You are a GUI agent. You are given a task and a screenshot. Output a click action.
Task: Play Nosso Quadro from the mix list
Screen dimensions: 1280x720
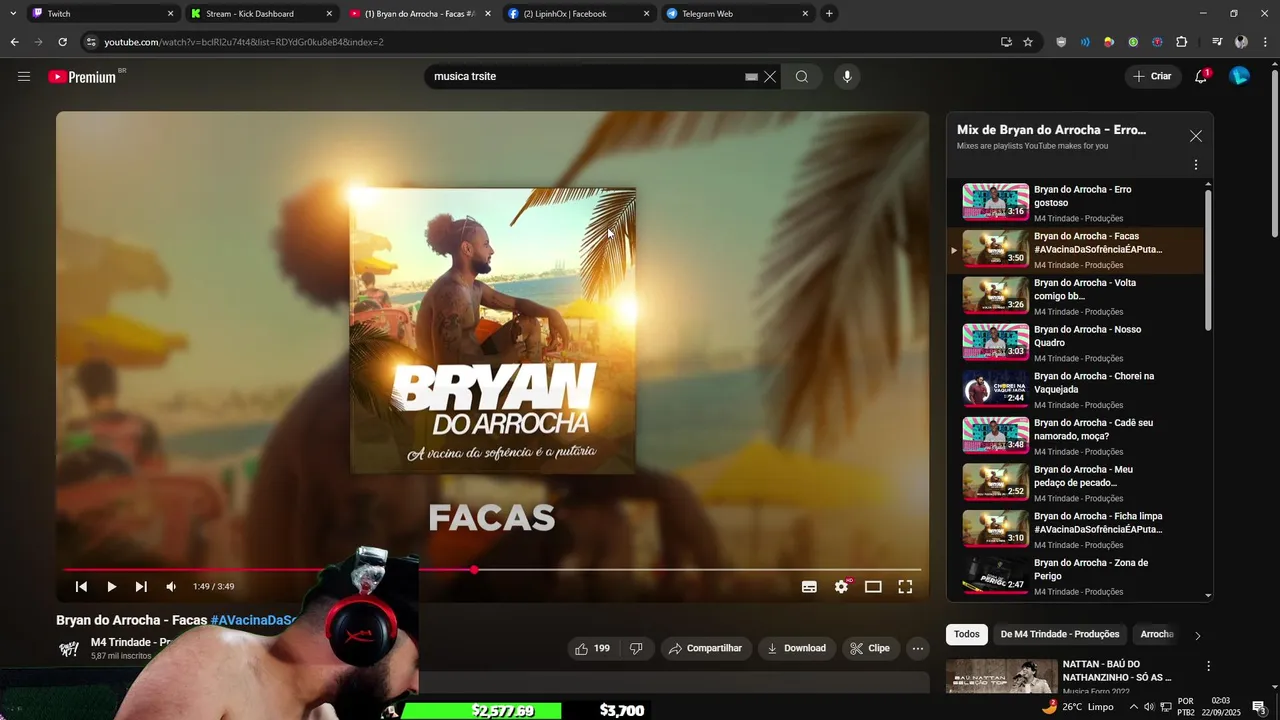1076,343
